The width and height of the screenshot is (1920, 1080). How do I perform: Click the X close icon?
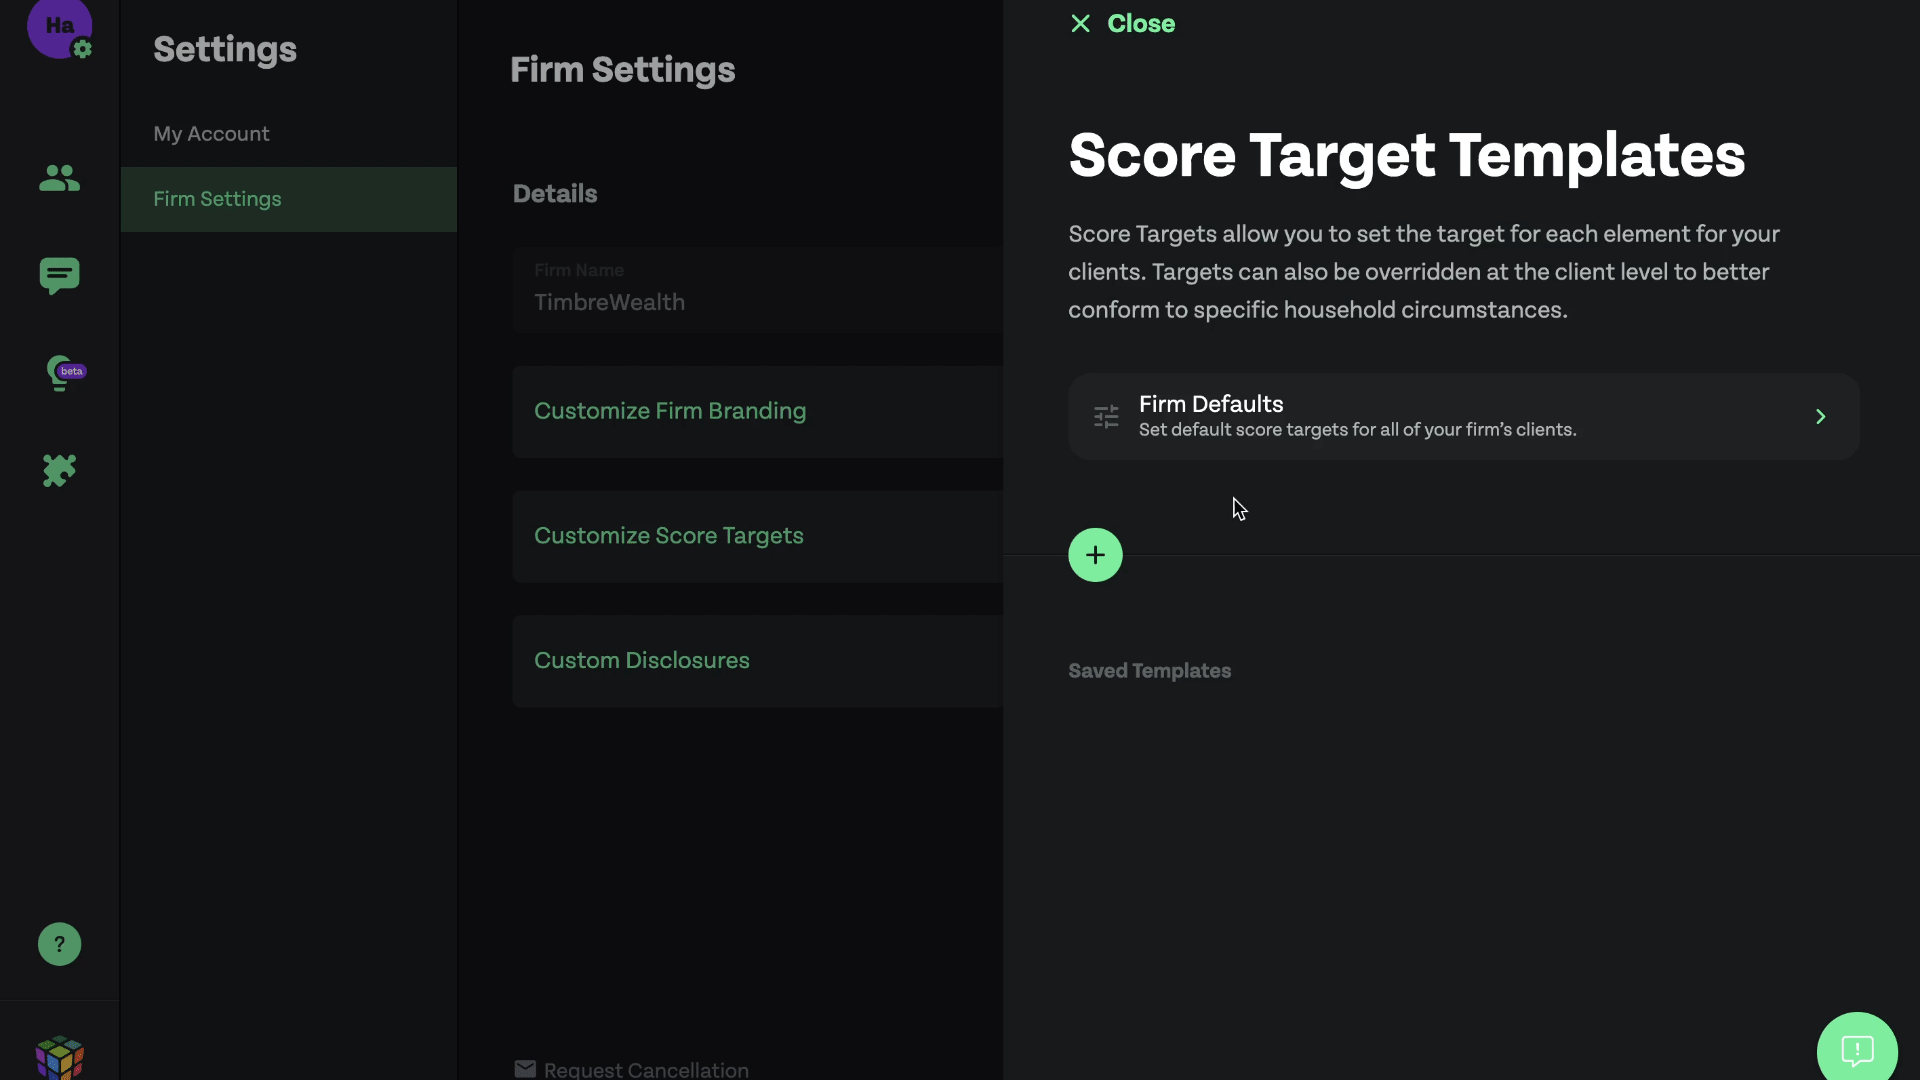point(1080,23)
